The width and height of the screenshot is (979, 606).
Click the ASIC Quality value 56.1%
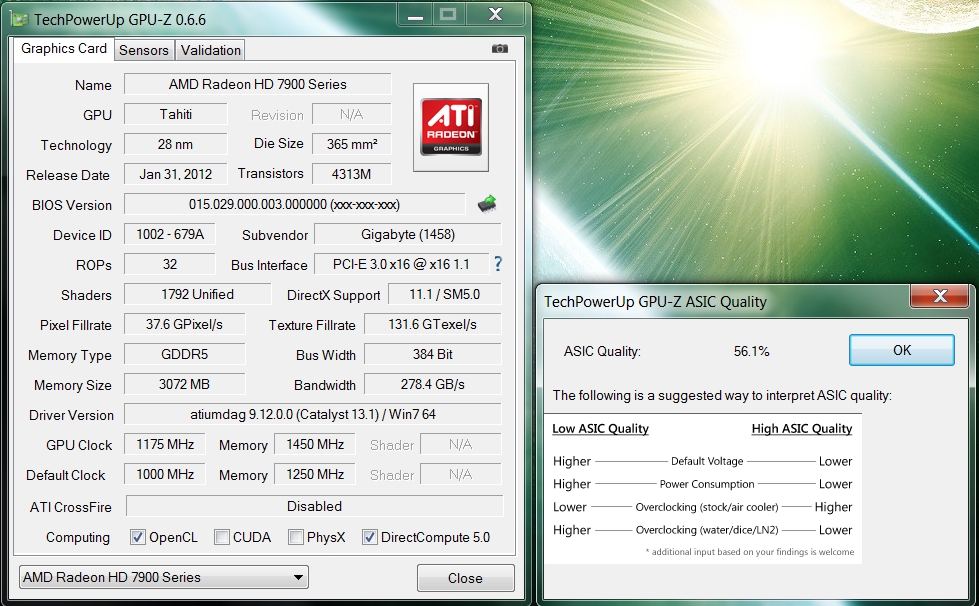[751, 351]
